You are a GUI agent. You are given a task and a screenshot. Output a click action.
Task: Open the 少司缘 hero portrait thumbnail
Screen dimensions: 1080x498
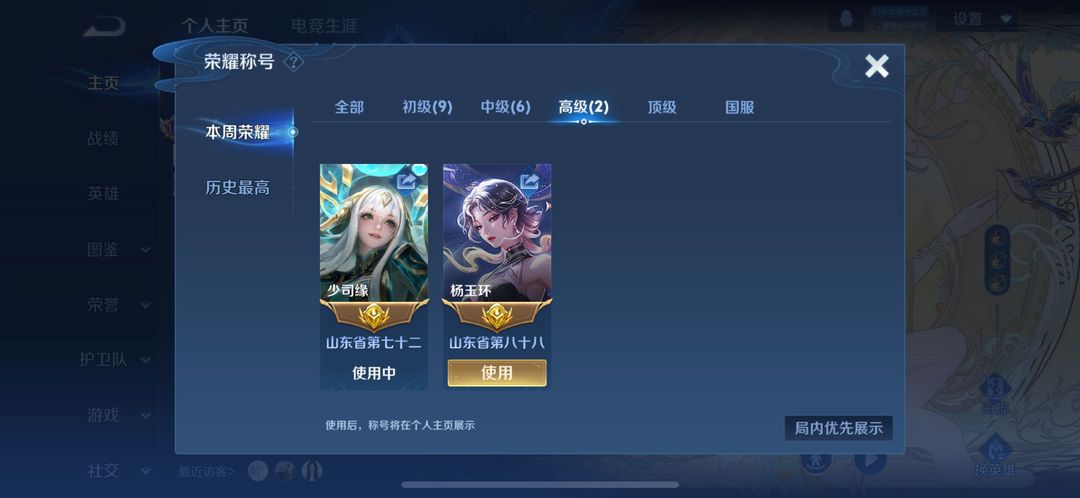coord(374,232)
